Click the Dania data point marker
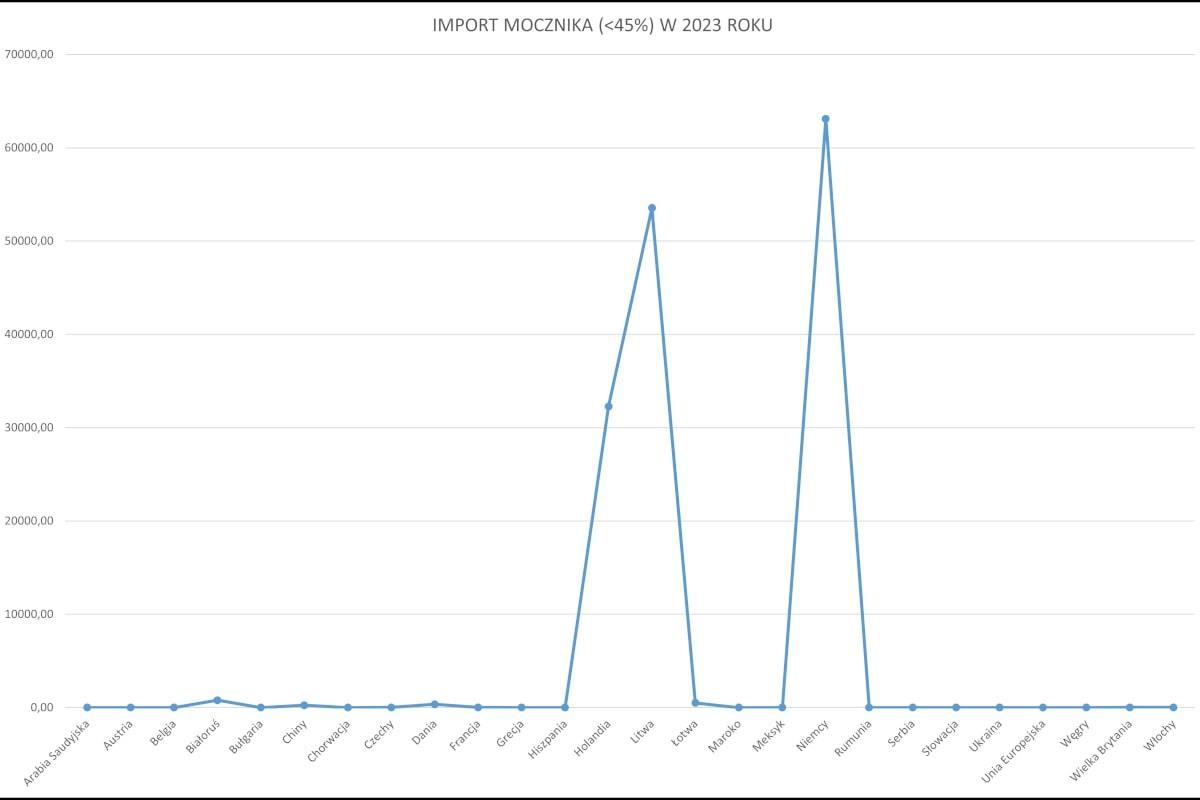 (434, 704)
